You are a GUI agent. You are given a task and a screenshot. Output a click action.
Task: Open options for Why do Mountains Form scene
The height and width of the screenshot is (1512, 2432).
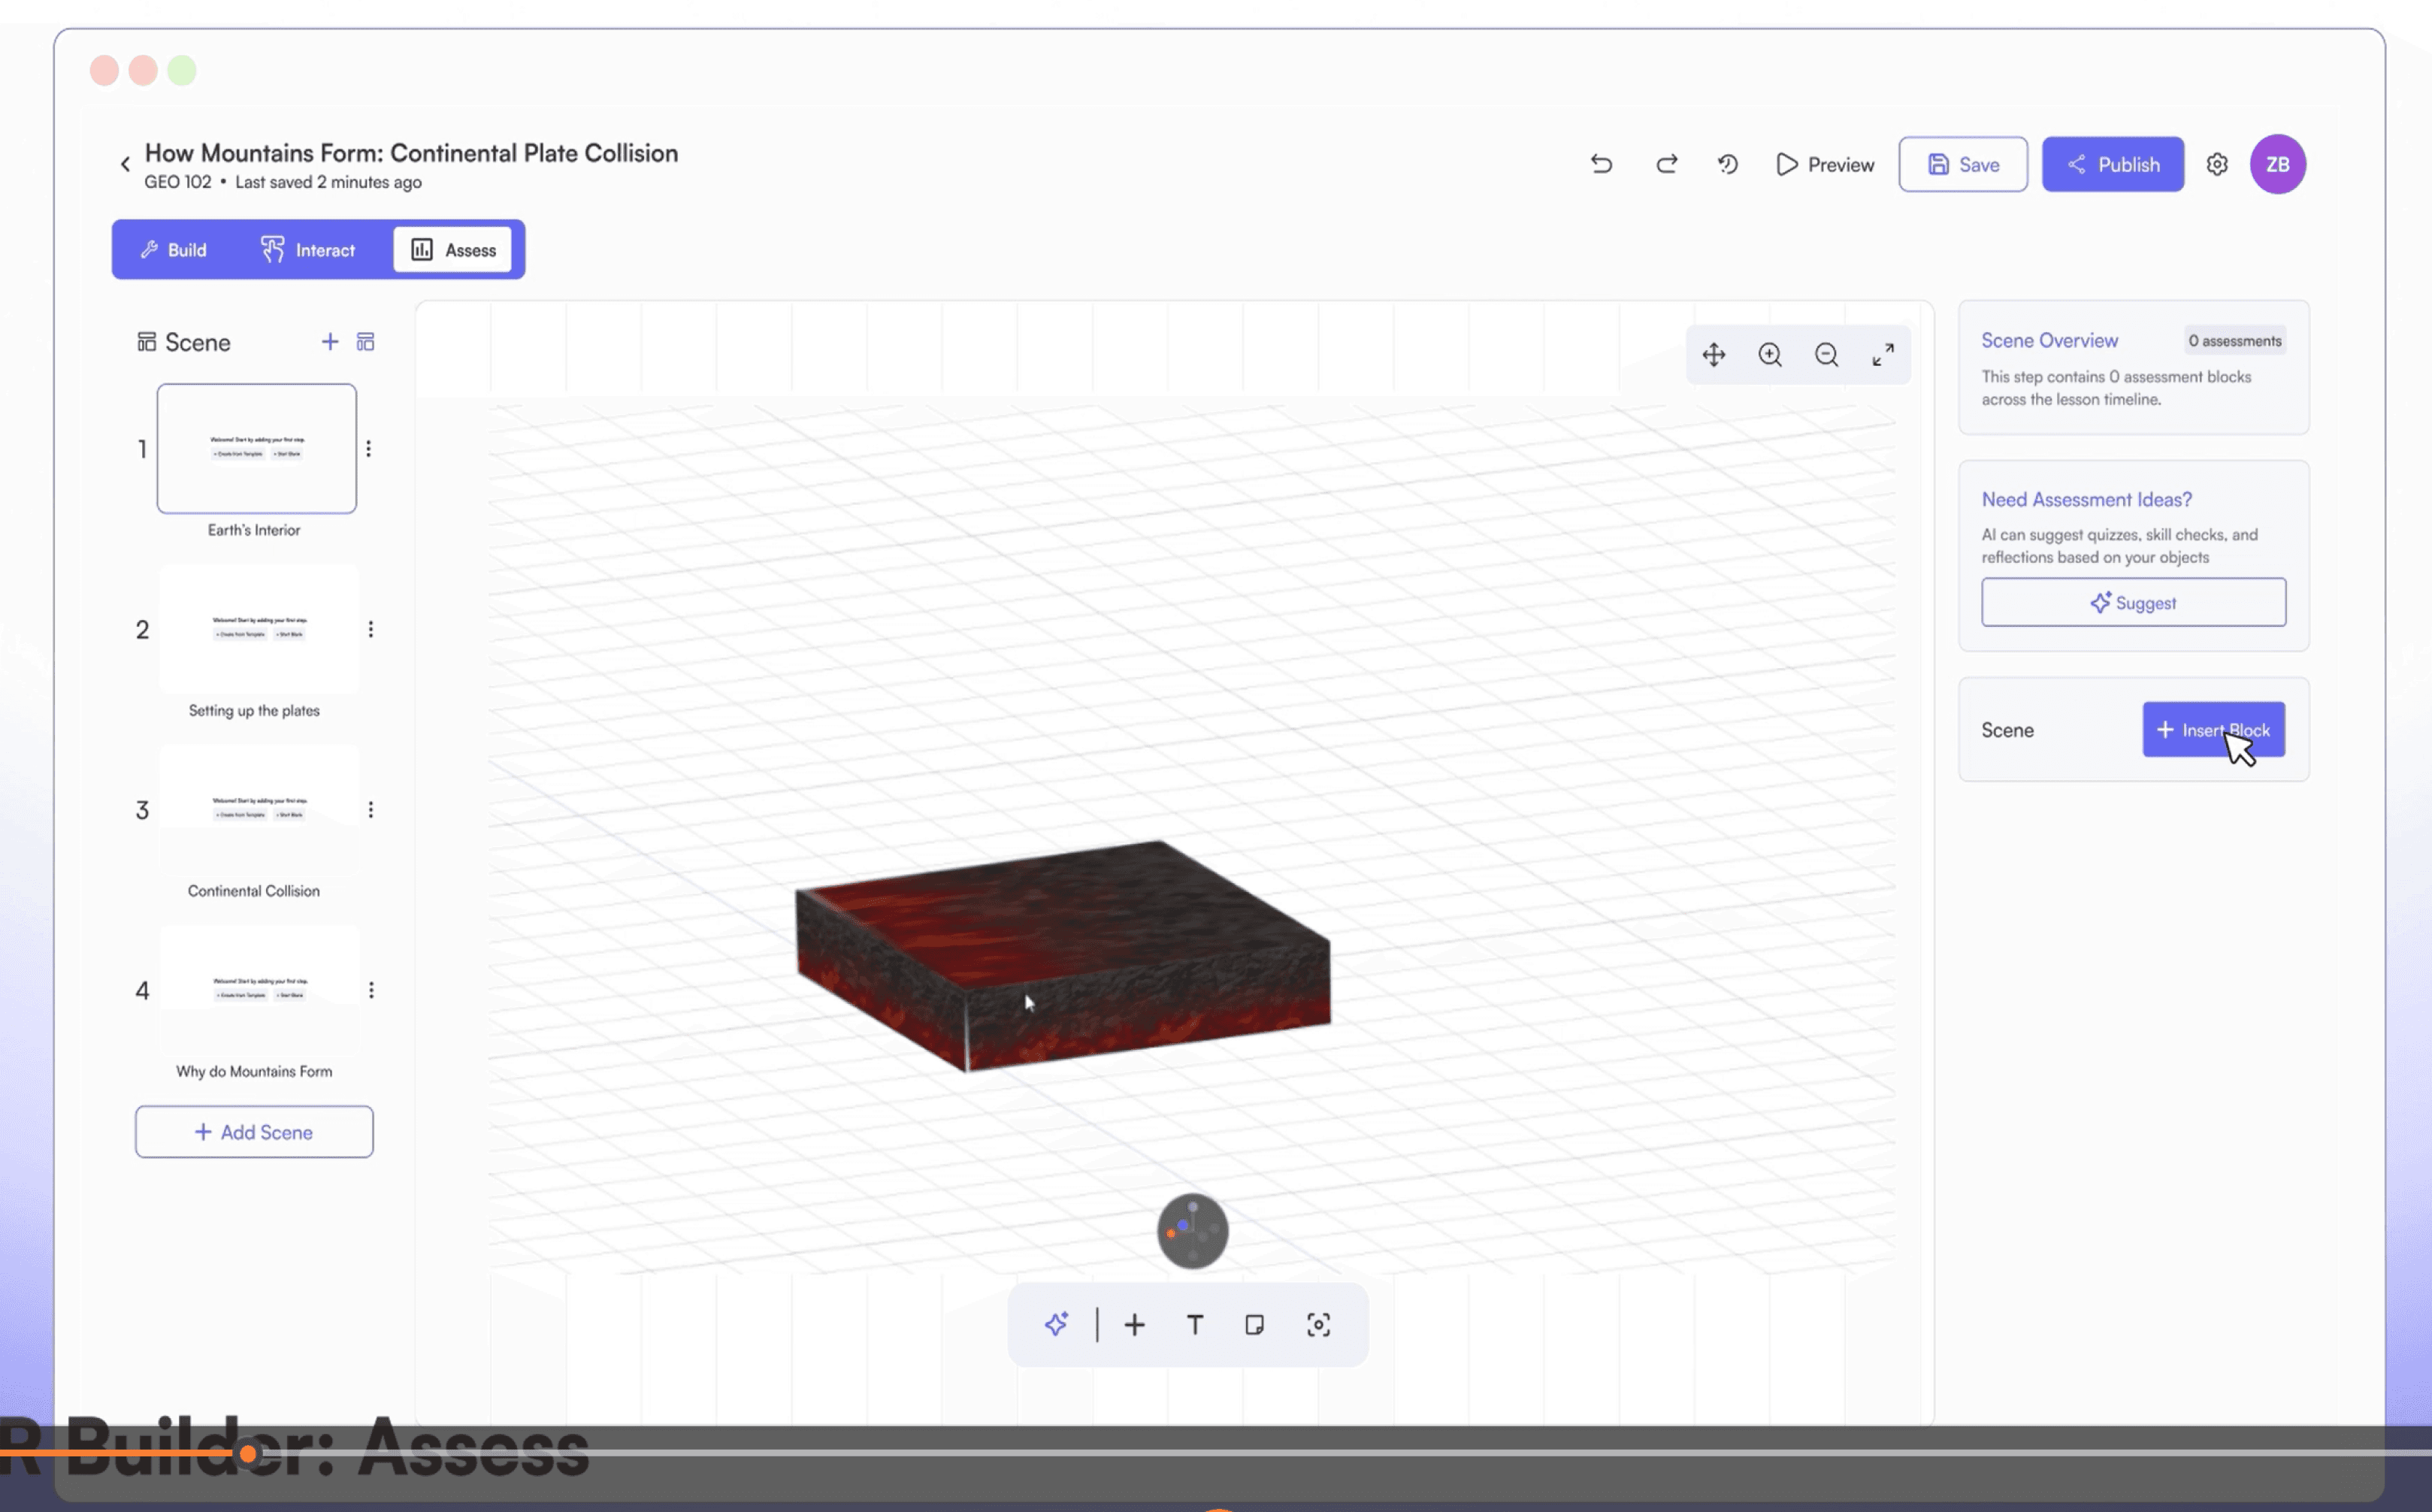click(371, 990)
